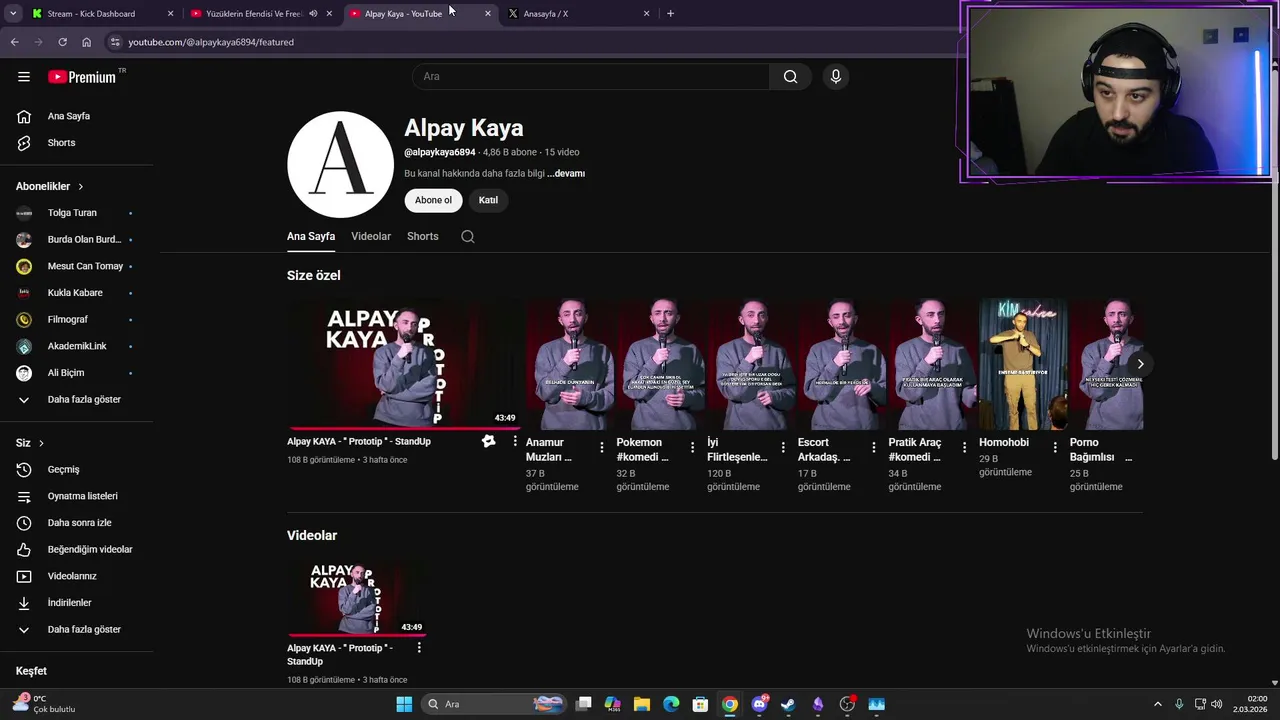This screenshot has height=720, width=1280.
Task: Click the YouTube search input field
Action: [x=591, y=76]
